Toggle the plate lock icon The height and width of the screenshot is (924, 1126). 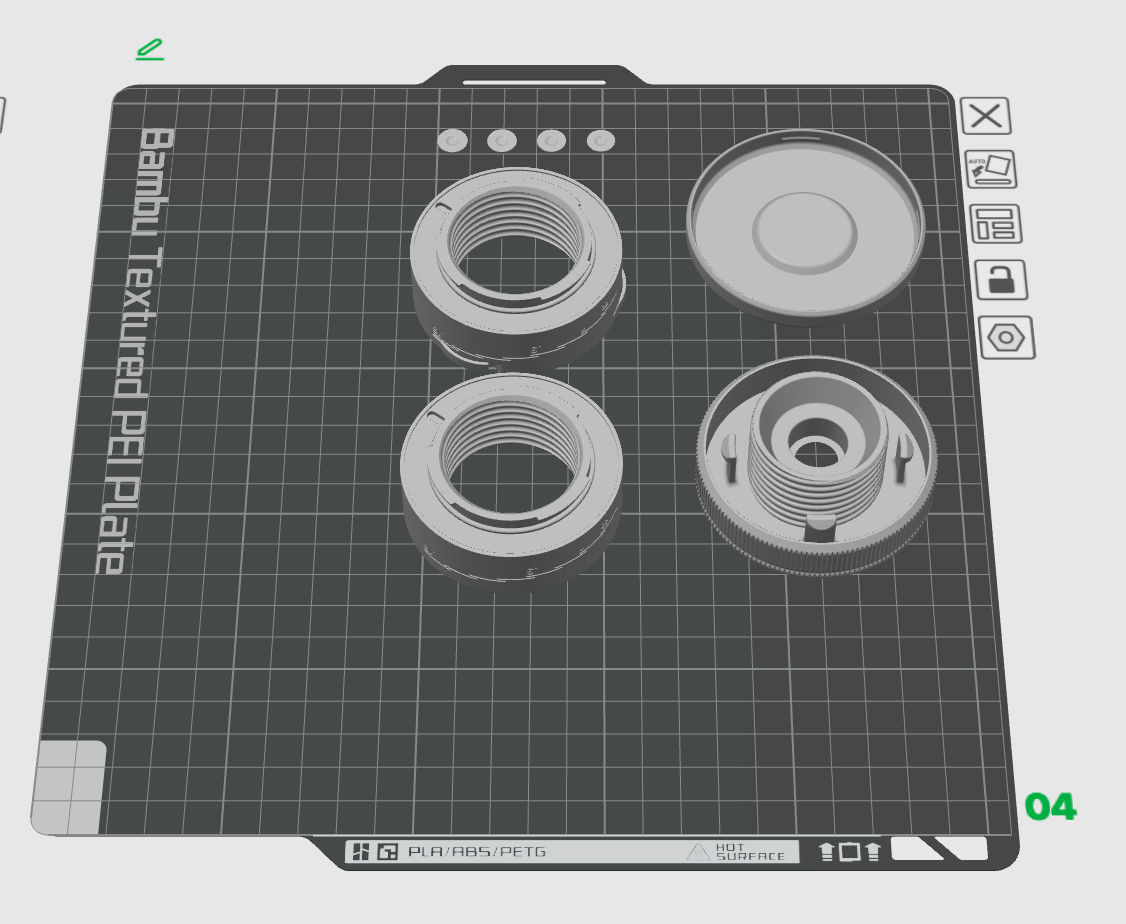(x=1001, y=281)
